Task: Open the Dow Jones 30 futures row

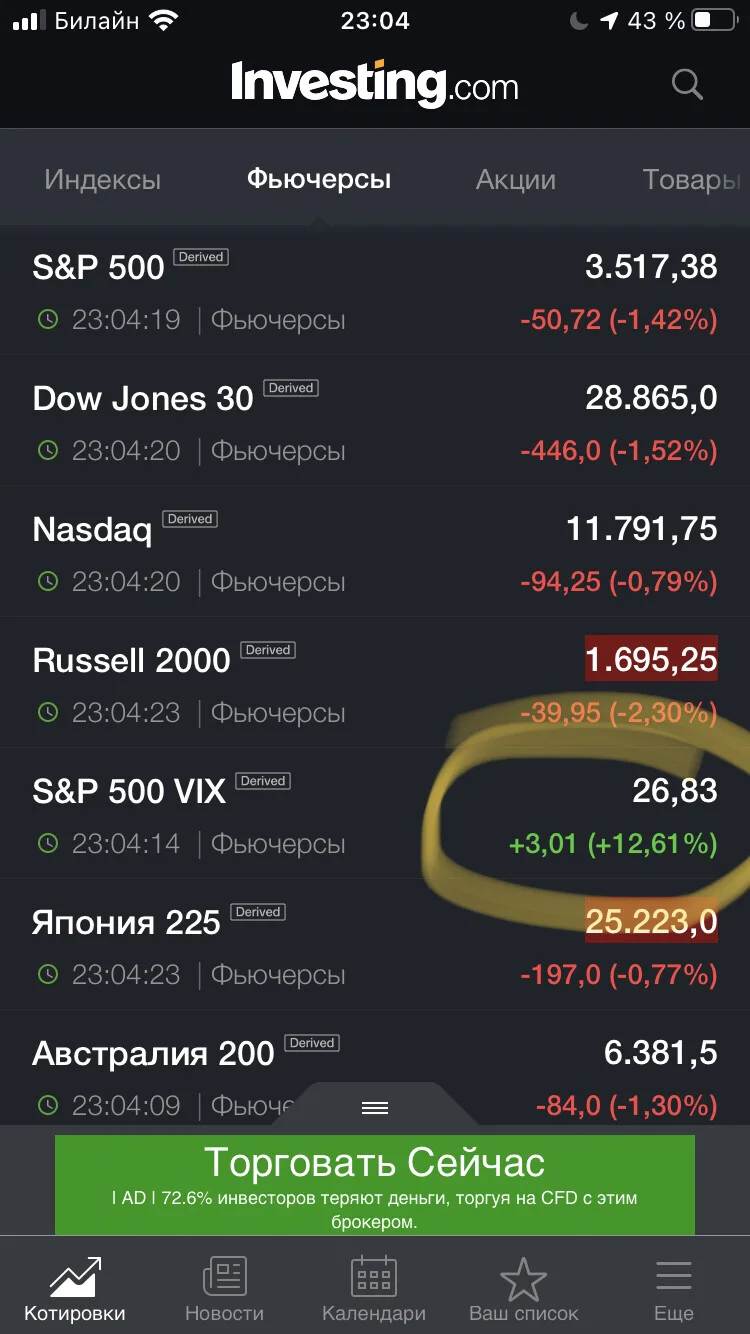Action: (375, 421)
